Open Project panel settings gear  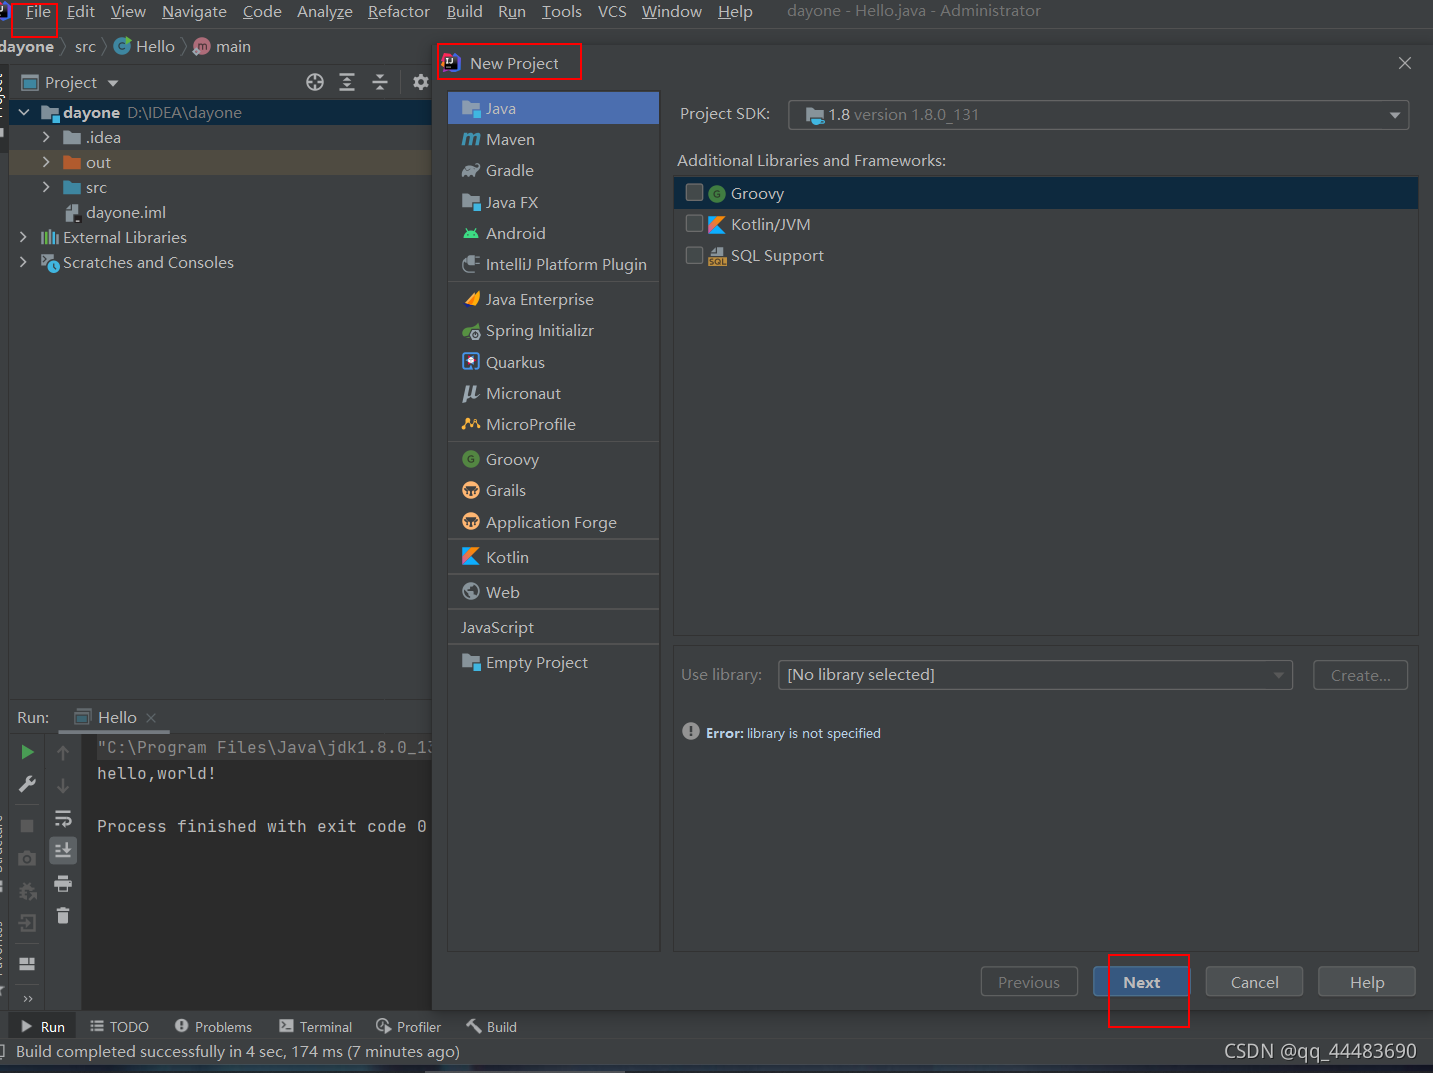pyautogui.click(x=421, y=82)
